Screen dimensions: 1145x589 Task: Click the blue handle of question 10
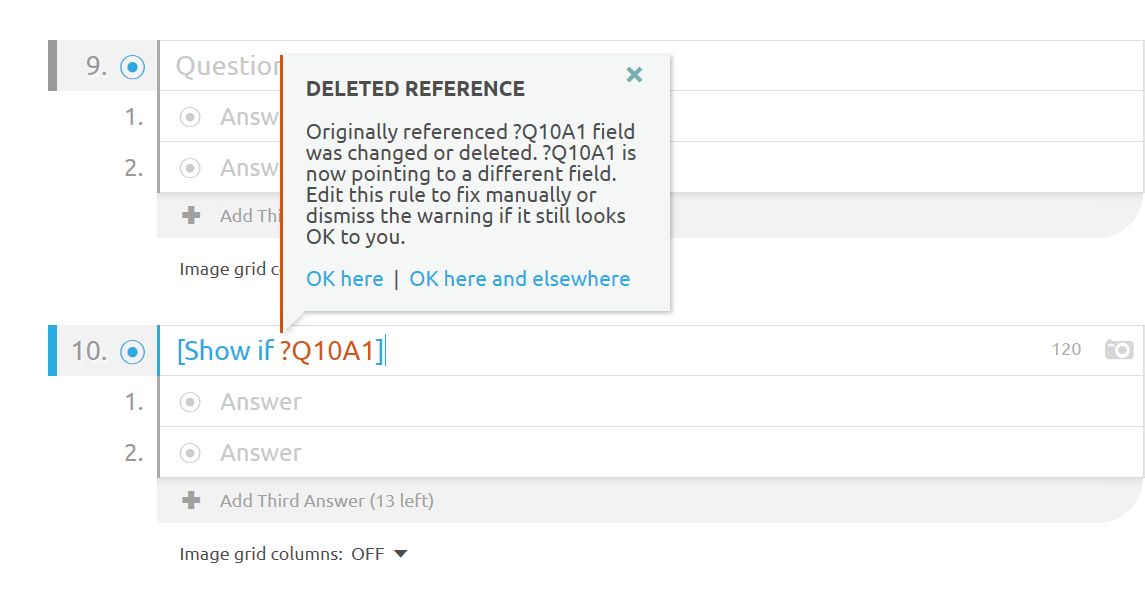pos(52,351)
